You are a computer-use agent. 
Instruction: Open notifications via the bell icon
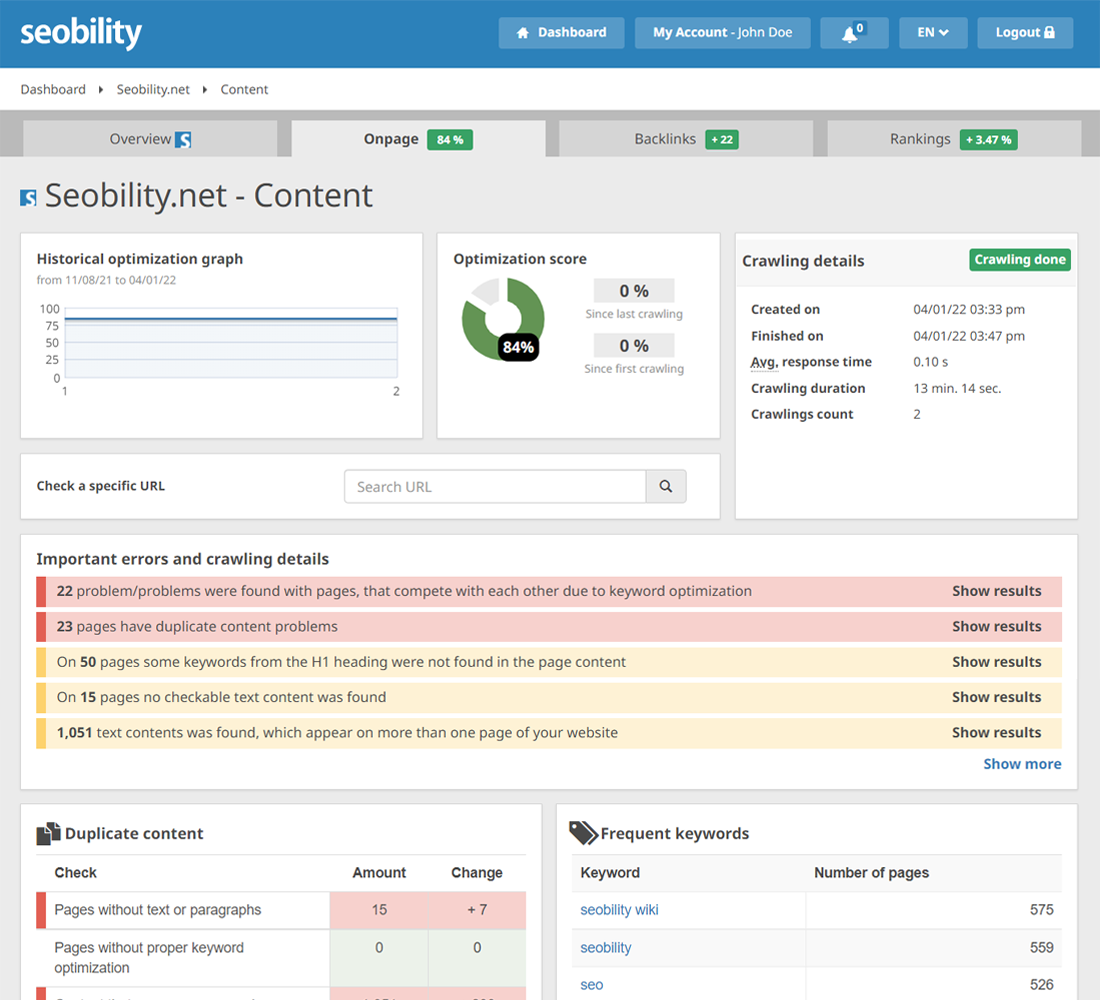click(851, 31)
